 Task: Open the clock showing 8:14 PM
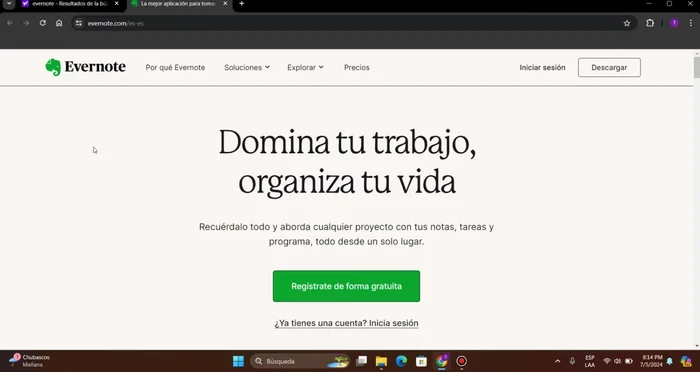coord(651,361)
